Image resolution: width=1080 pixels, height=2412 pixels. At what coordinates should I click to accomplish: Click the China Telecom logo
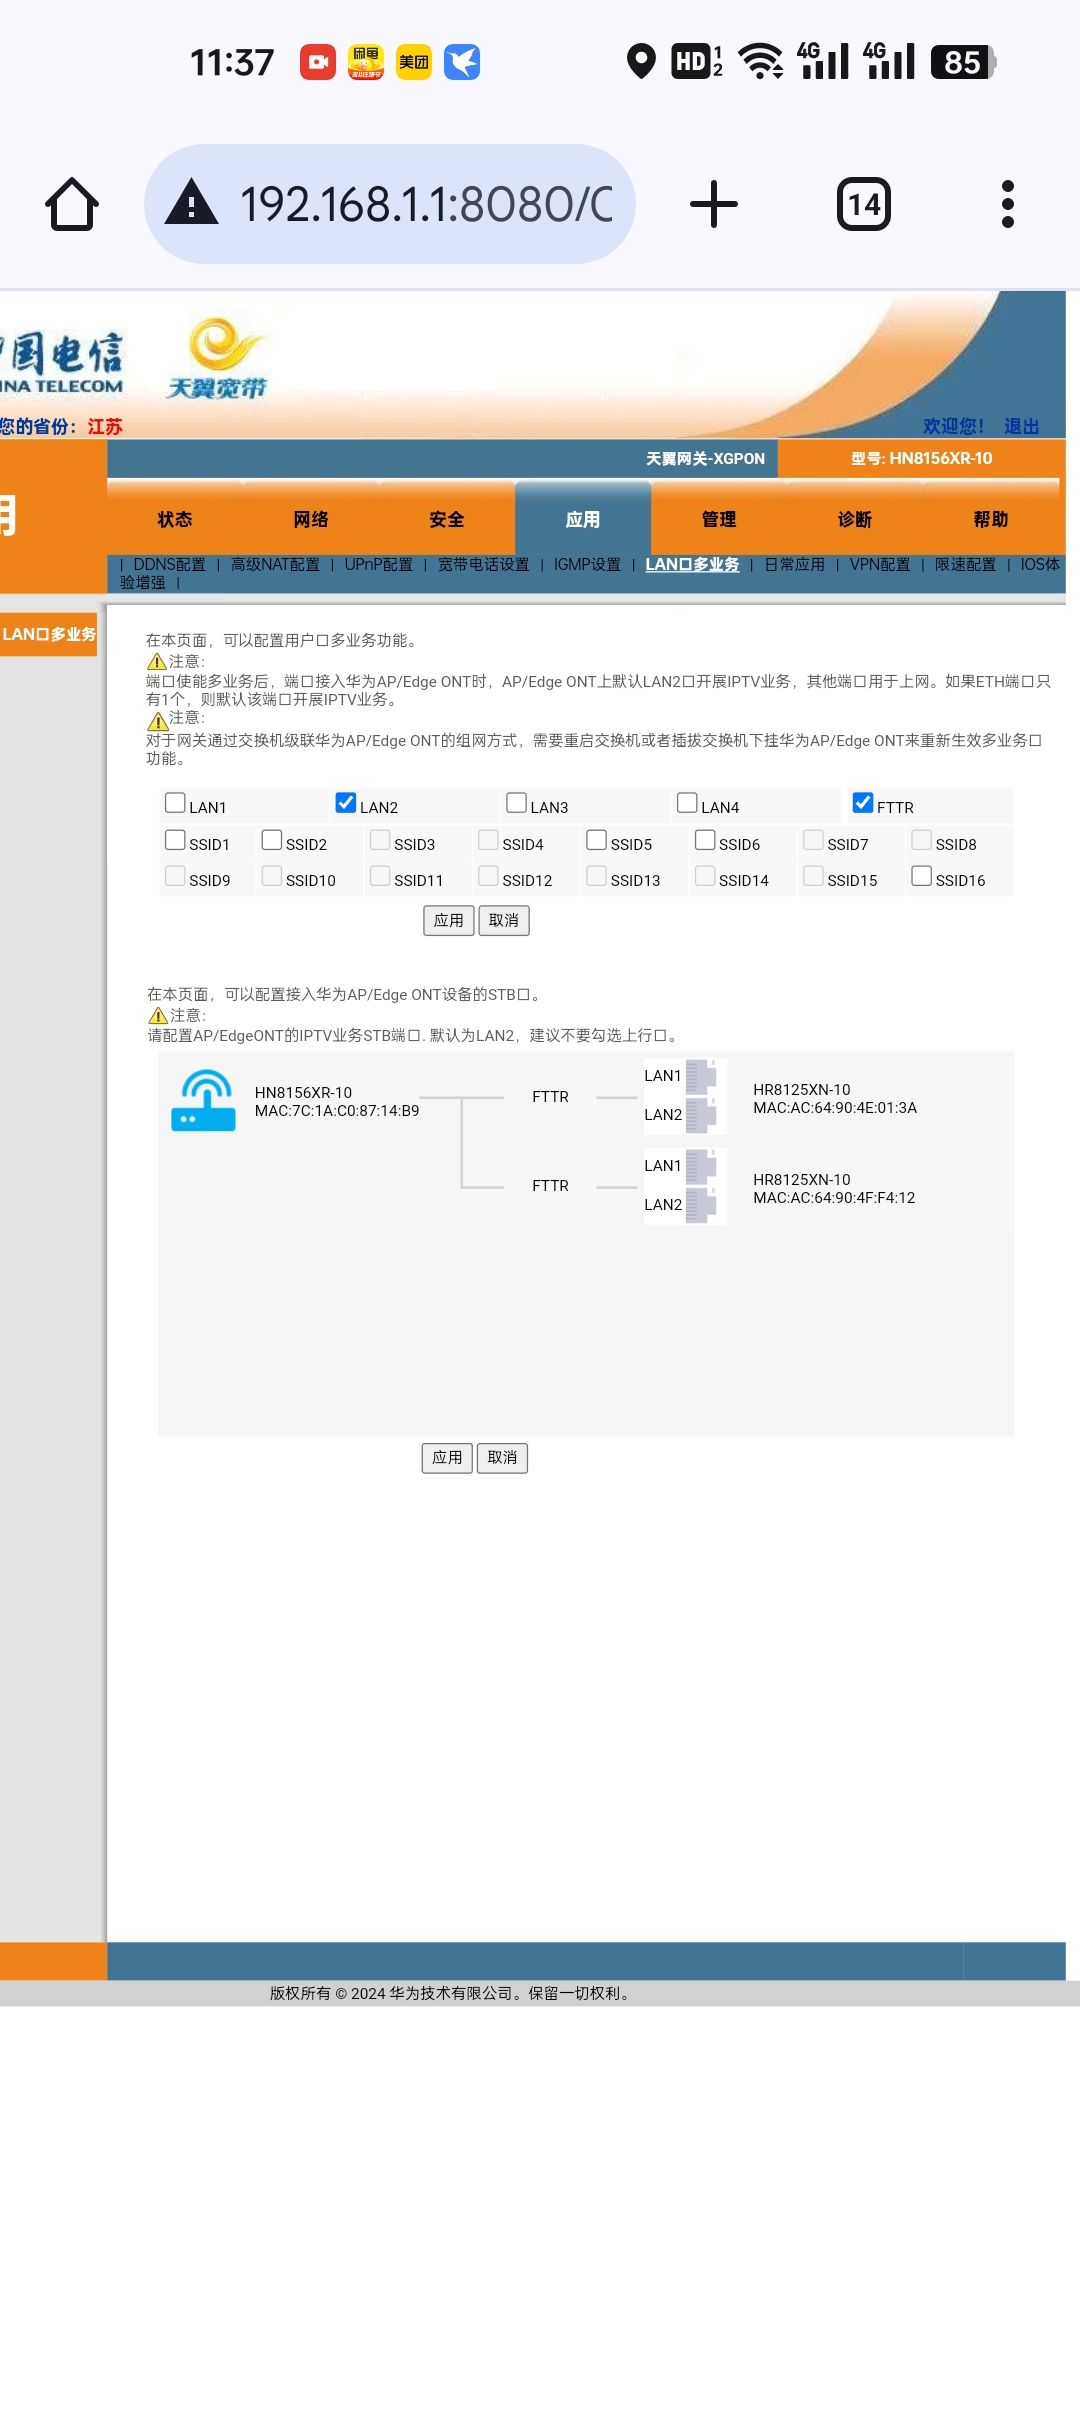[62, 363]
